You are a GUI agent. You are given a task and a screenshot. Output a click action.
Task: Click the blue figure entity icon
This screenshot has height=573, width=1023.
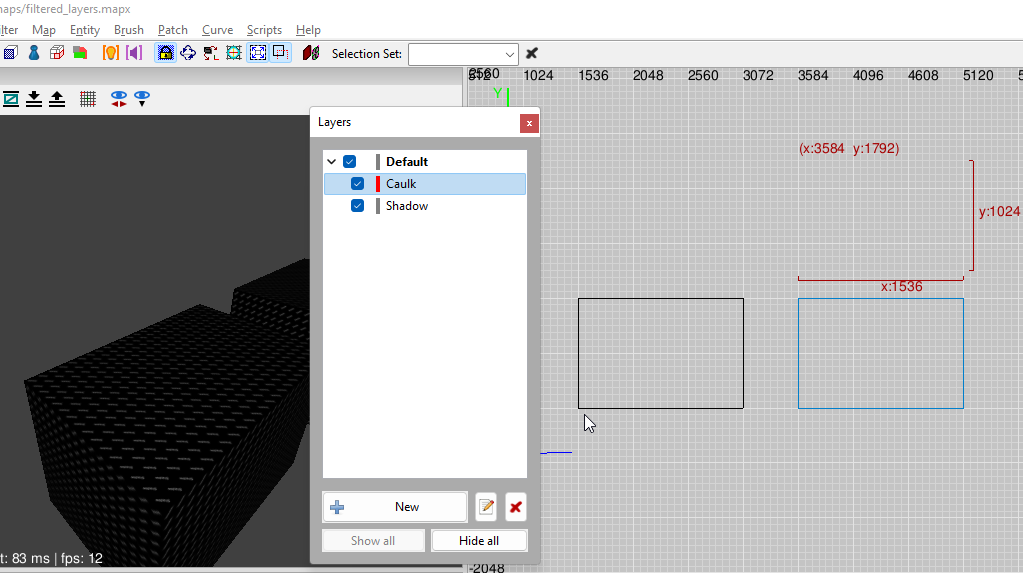click(x=34, y=53)
